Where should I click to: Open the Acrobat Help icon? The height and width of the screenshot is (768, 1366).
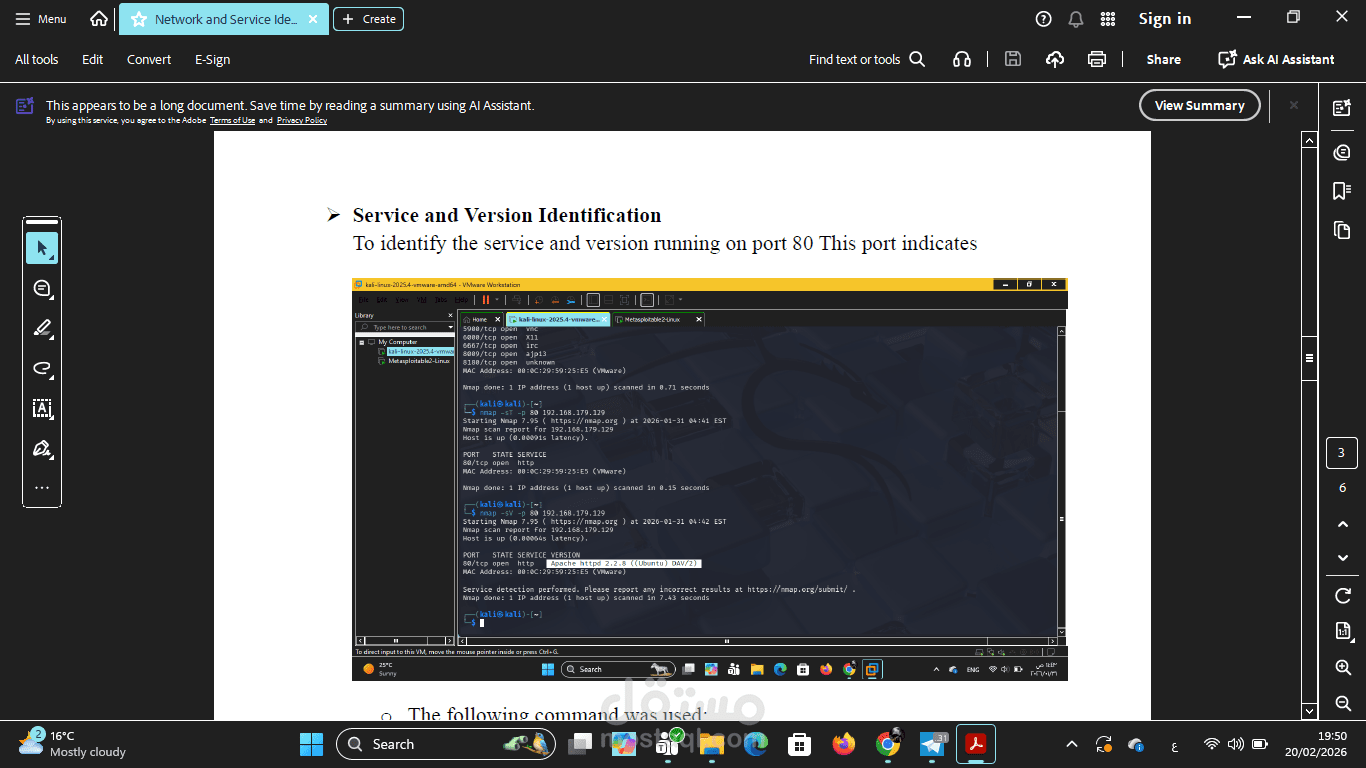[x=1044, y=19]
